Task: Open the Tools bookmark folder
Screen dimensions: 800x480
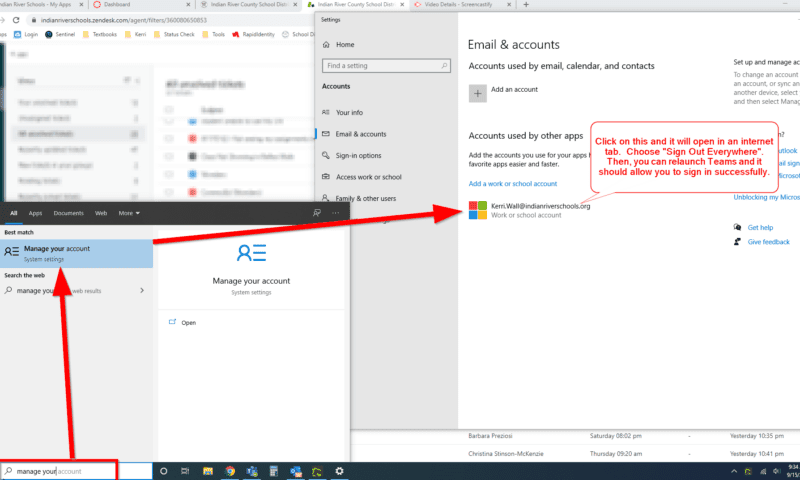Action: pos(213,35)
